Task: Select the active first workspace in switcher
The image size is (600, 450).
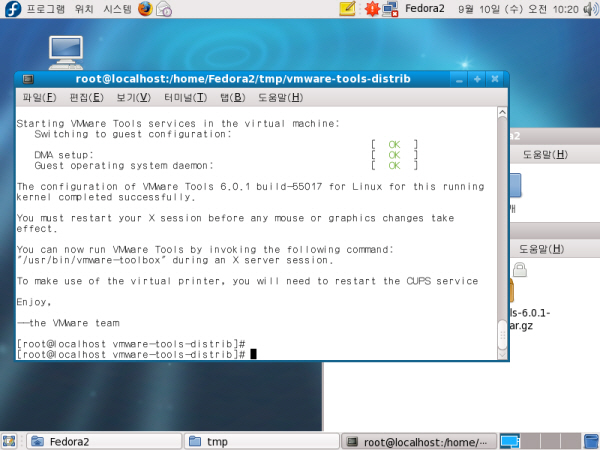Action: [x=510, y=441]
